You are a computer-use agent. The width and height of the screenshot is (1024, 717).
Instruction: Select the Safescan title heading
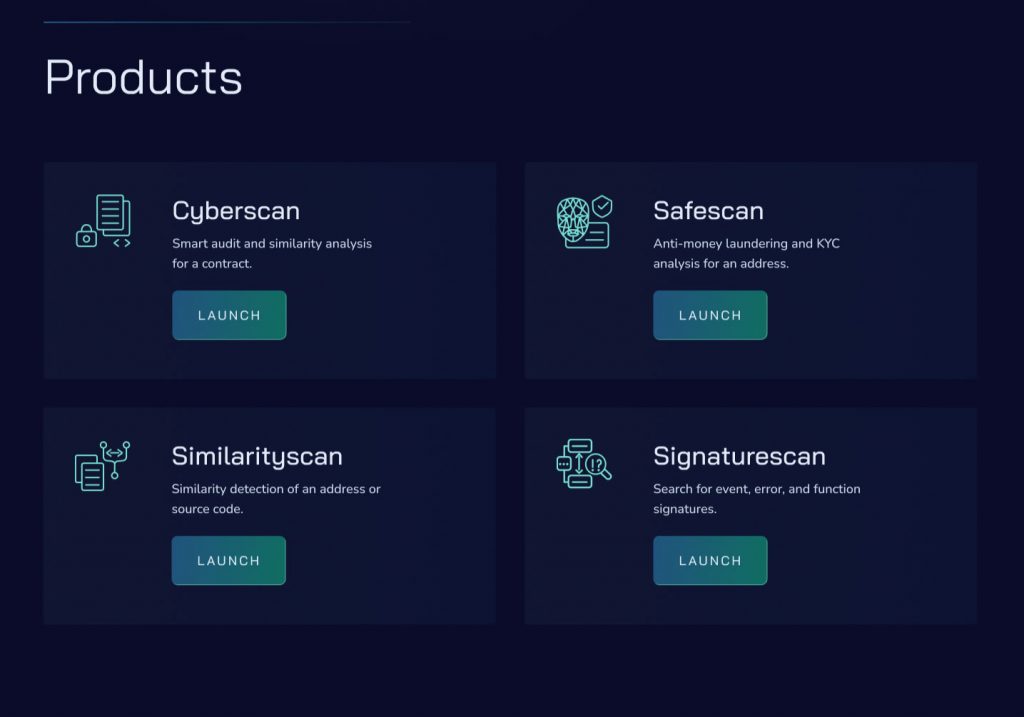[x=709, y=211]
